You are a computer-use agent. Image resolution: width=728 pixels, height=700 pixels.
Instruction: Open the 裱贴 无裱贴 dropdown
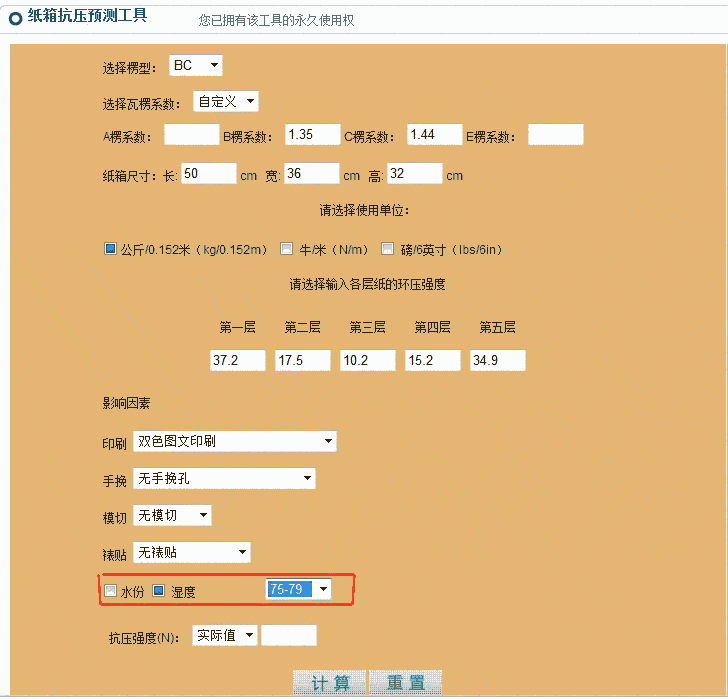click(x=191, y=552)
